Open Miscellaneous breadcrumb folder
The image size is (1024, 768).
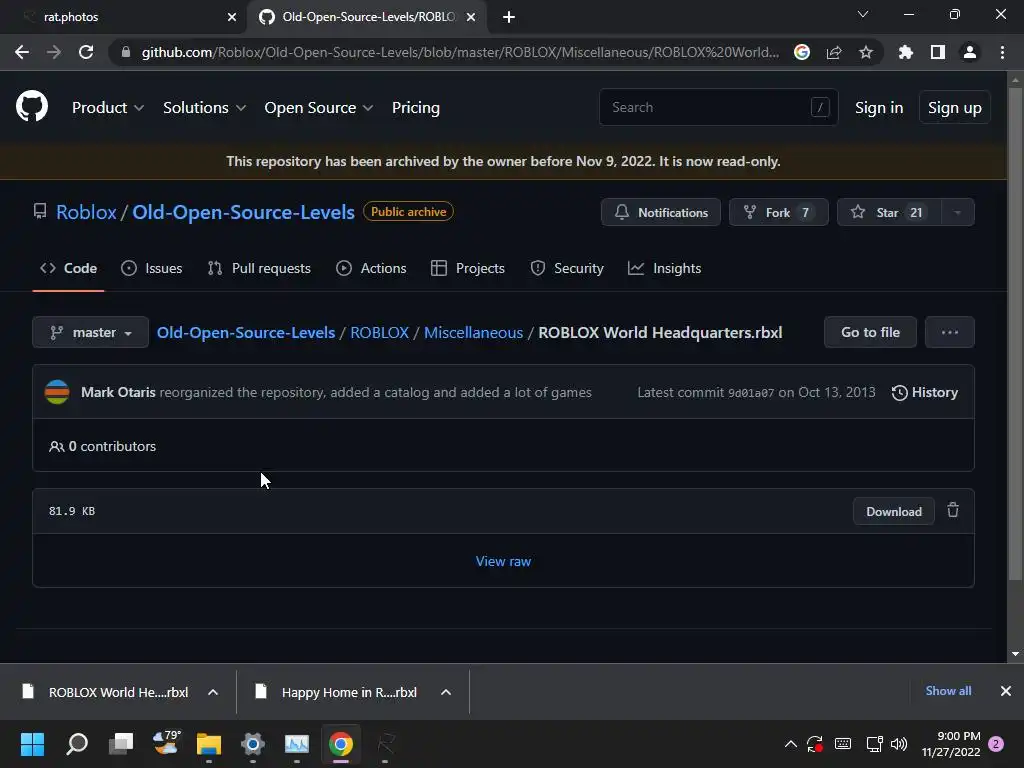(473, 332)
